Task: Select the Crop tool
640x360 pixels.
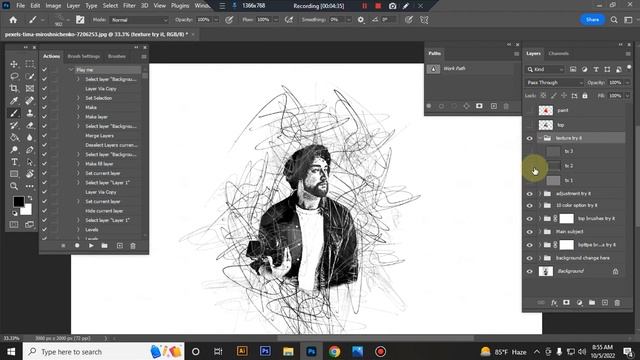Action: coord(14,89)
